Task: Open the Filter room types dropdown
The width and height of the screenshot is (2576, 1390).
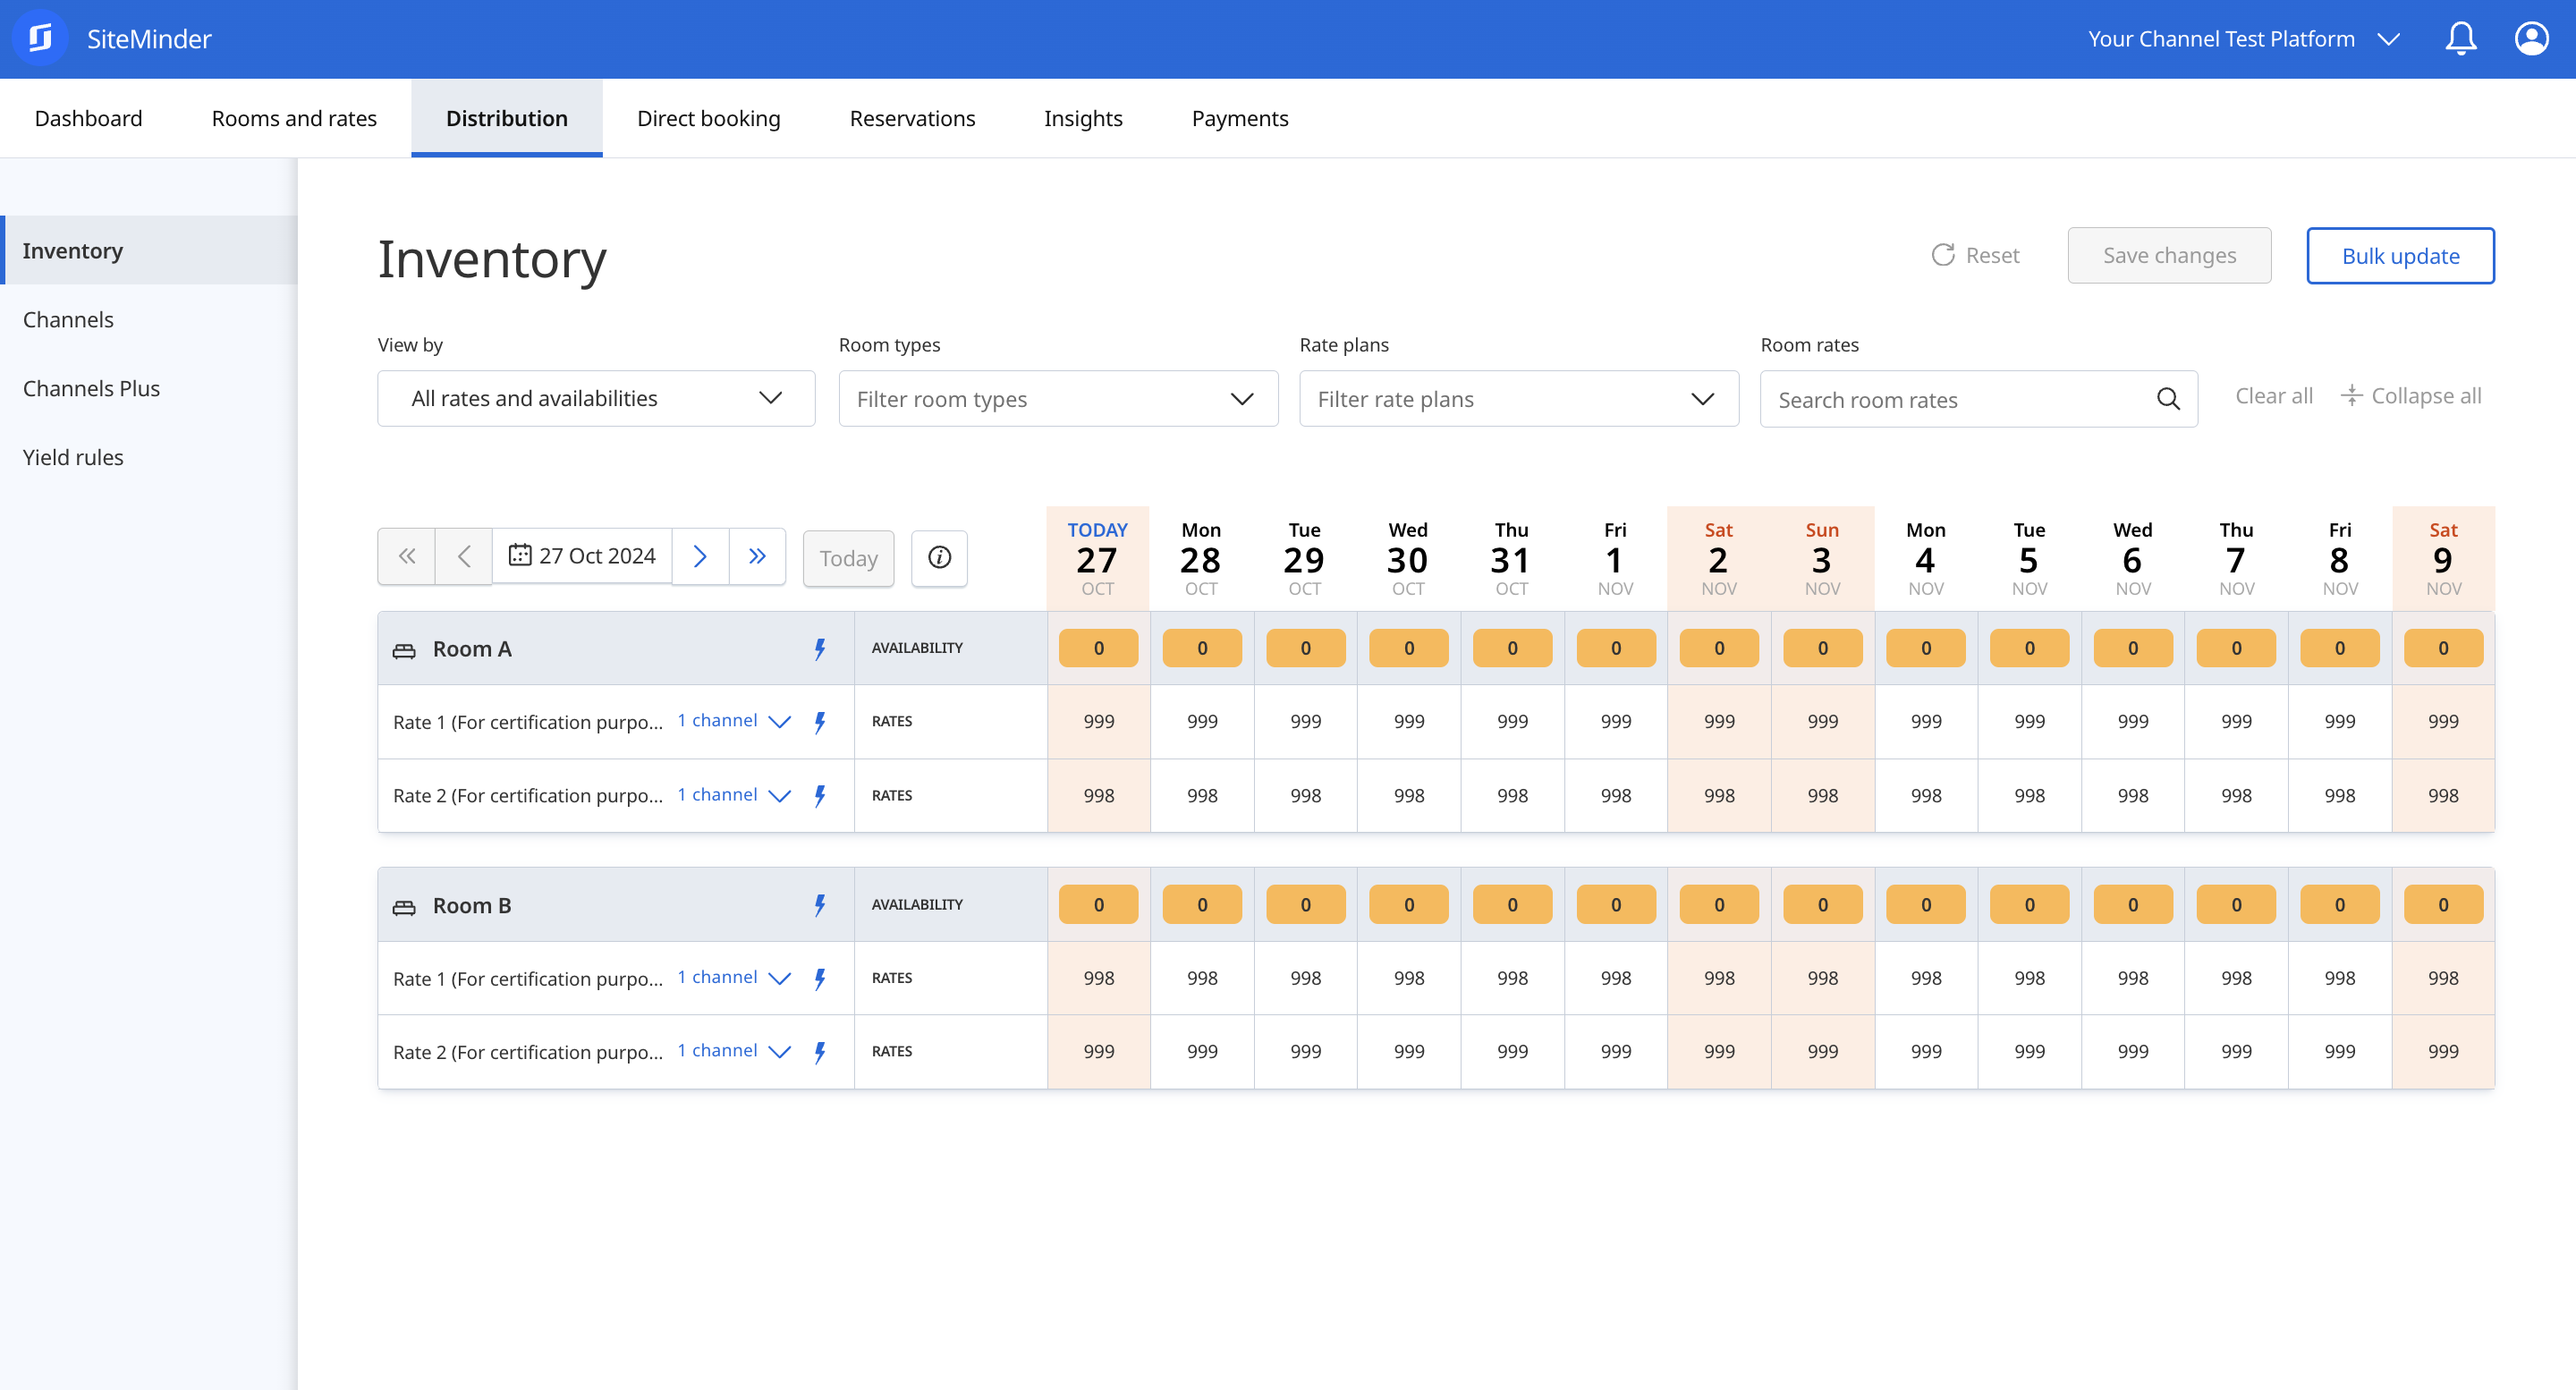Action: pyautogui.click(x=1058, y=399)
